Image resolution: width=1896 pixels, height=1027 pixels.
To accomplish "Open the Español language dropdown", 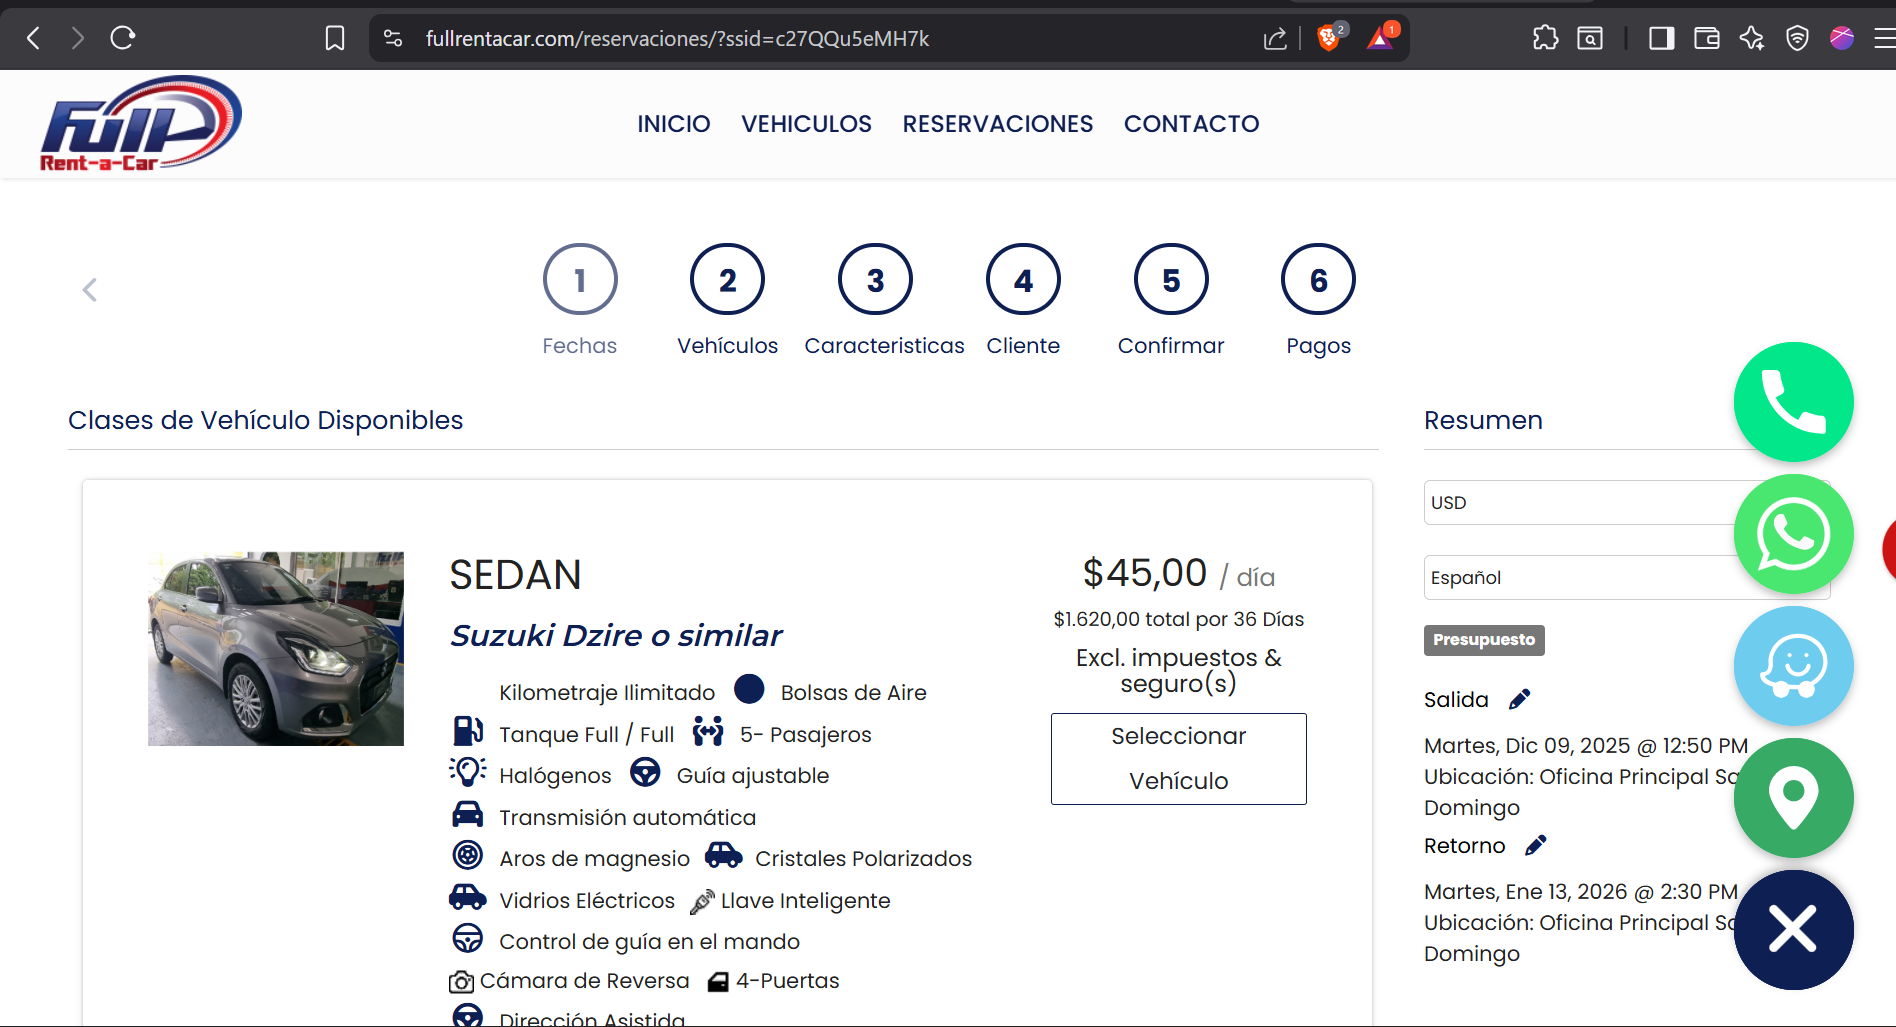I will pyautogui.click(x=1580, y=577).
